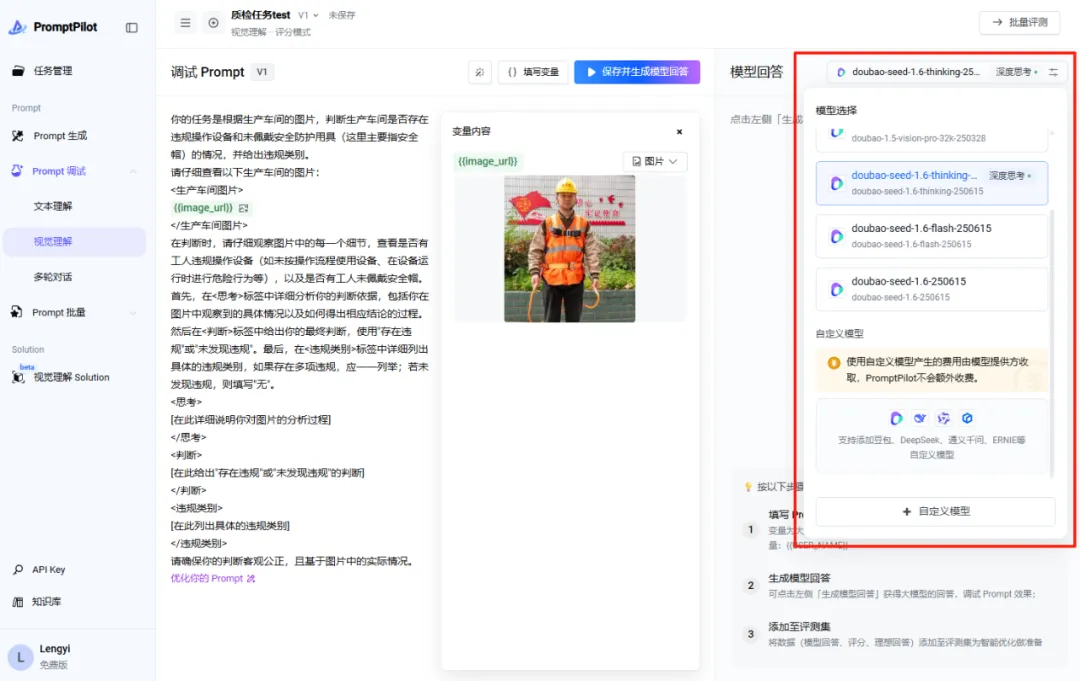Click the 未保存 status text
The width and height of the screenshot is (1080, 681).
[x=342, y=15]
